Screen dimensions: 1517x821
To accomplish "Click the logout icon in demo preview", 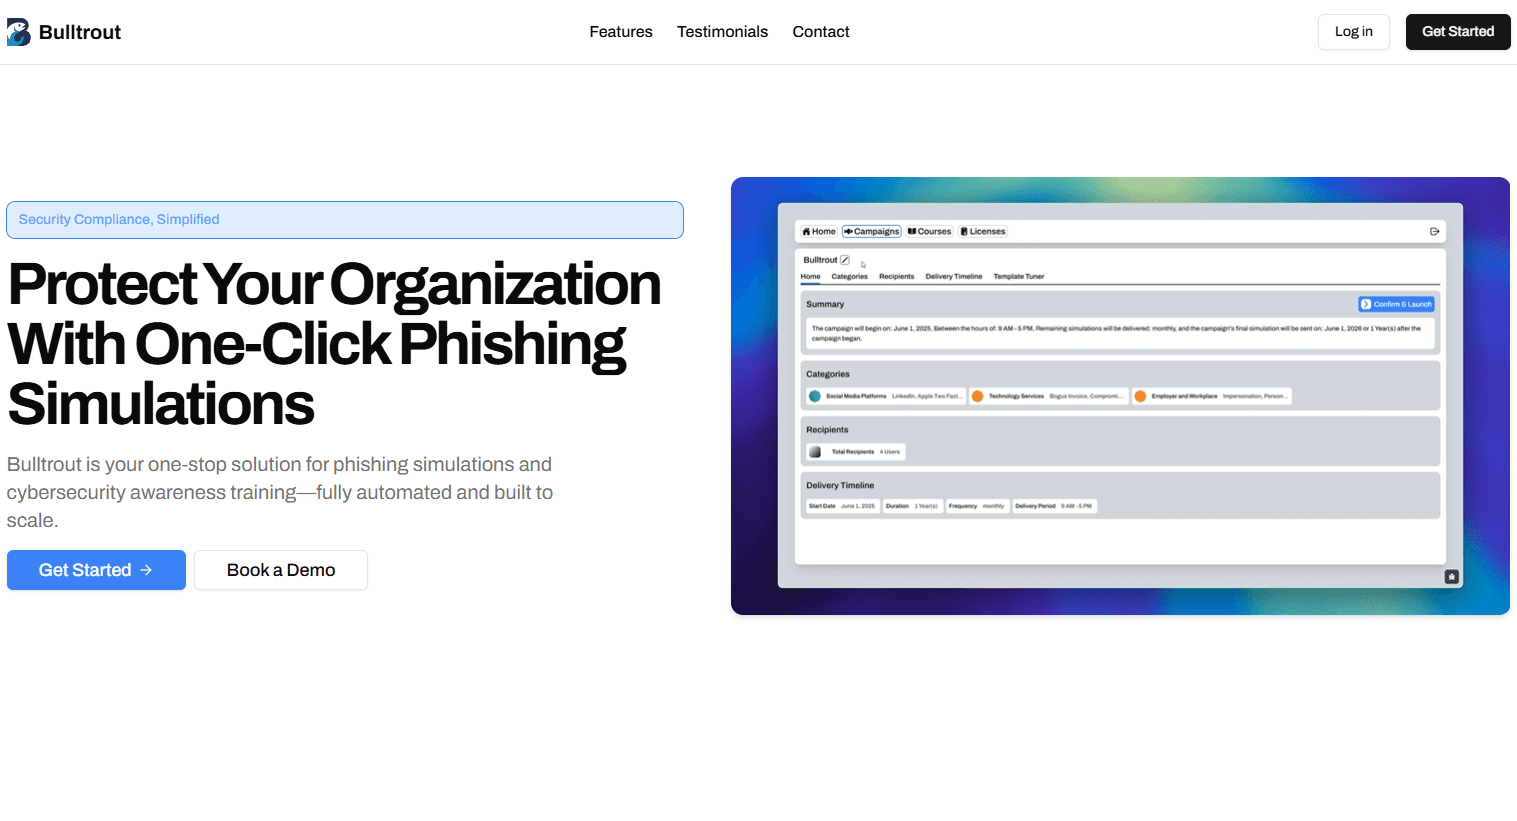I will point(1434,232).
